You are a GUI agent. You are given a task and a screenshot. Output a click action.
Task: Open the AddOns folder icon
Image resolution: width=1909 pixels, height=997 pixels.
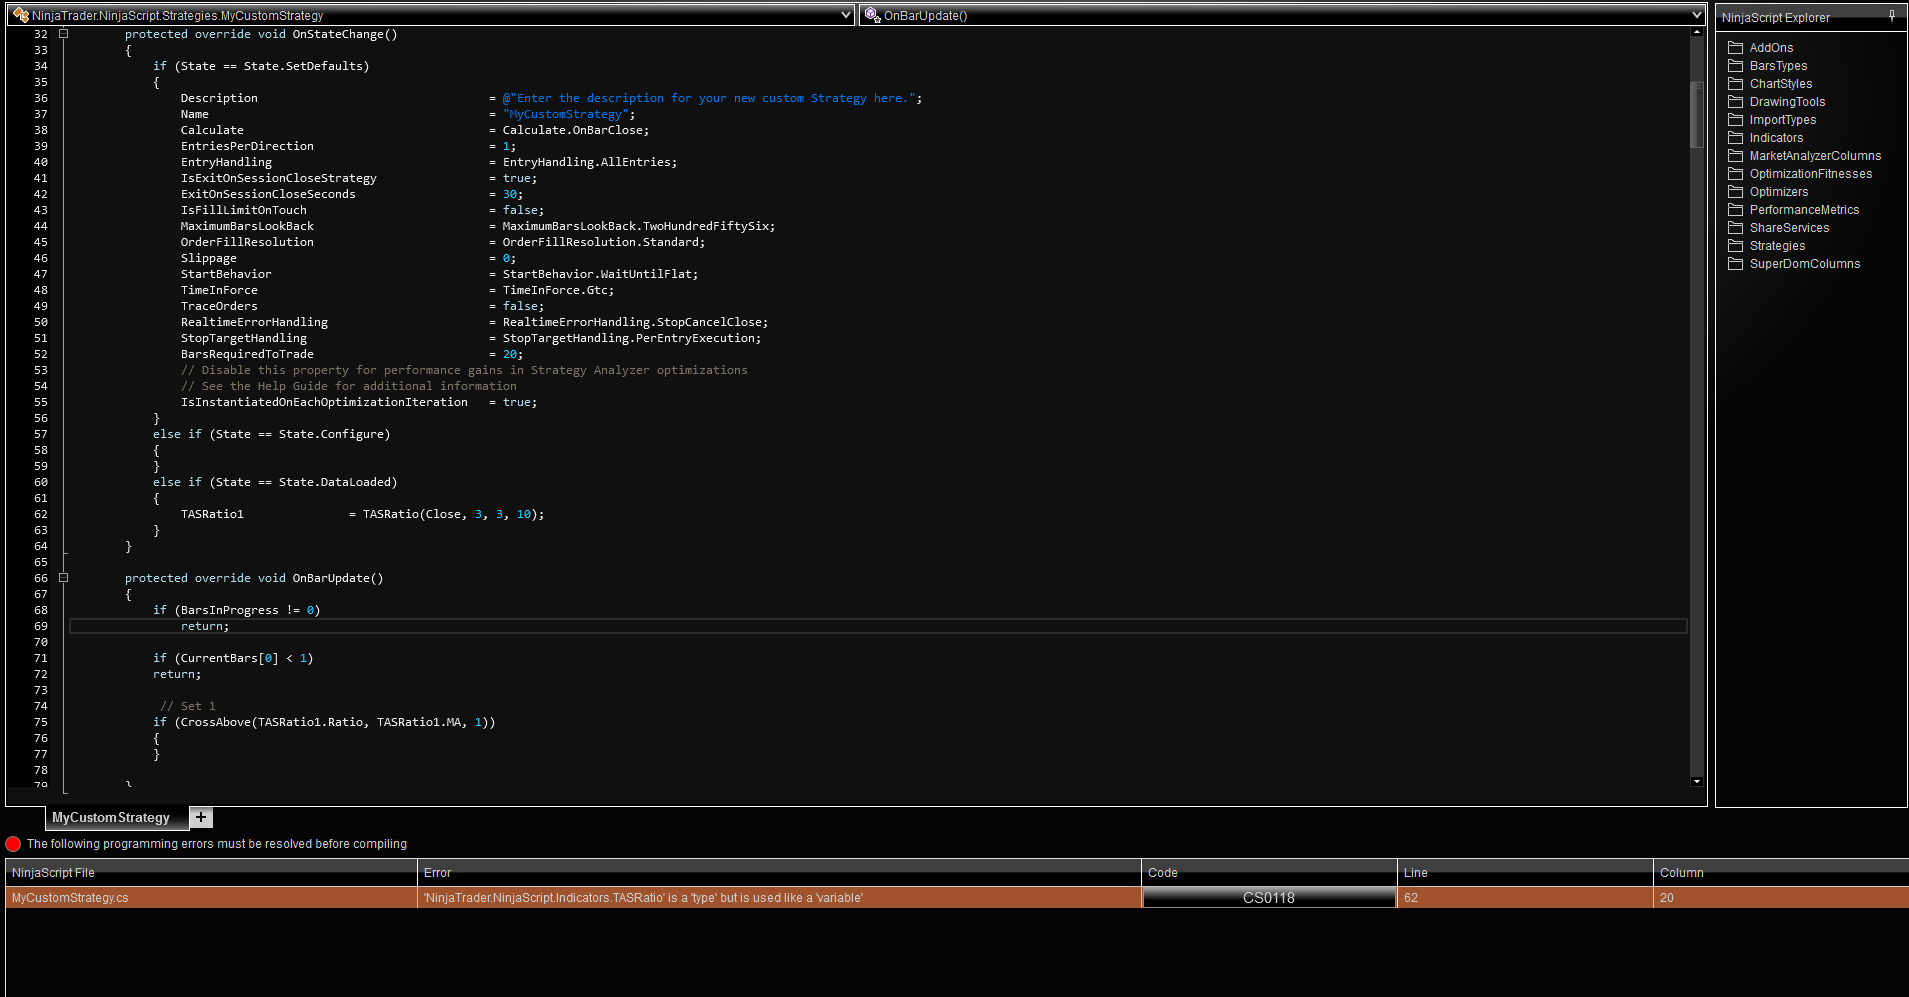coord(1735,48)
